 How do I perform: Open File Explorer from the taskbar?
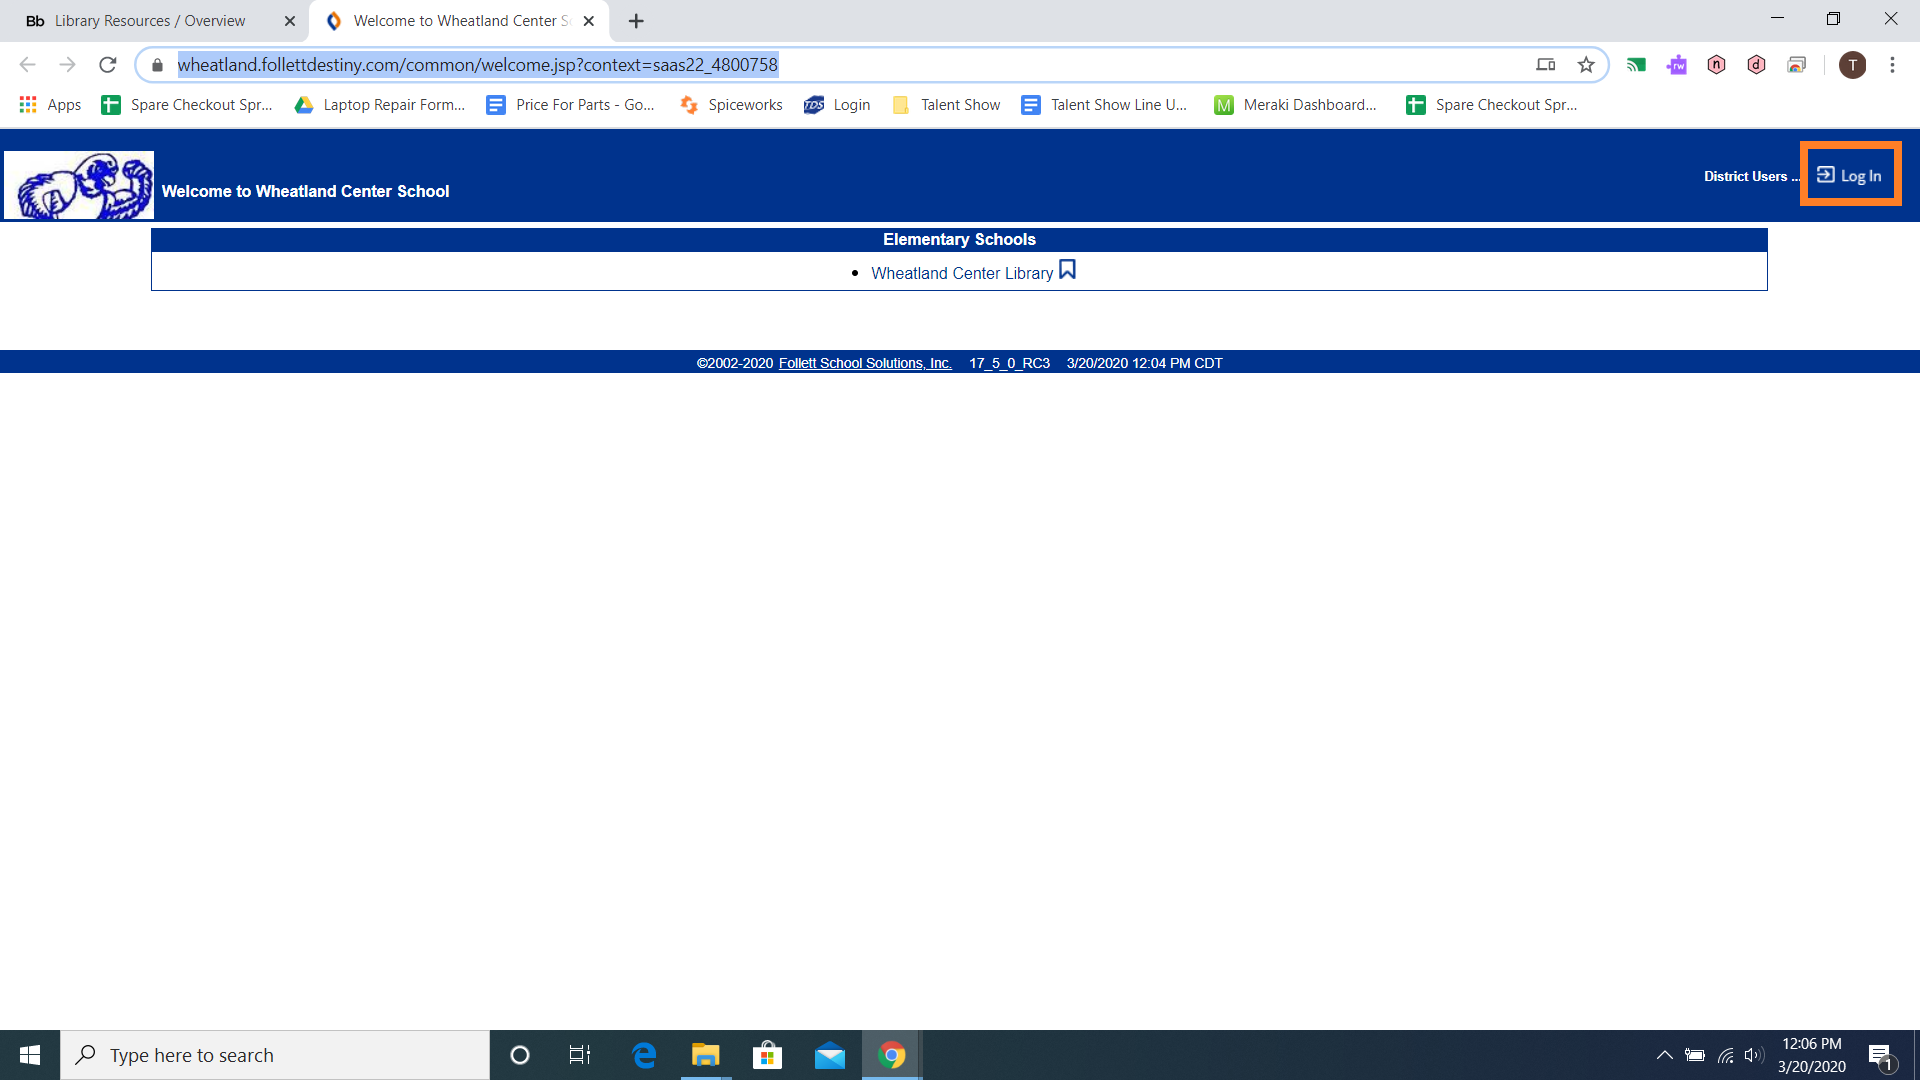click(x=705, y=1055)
